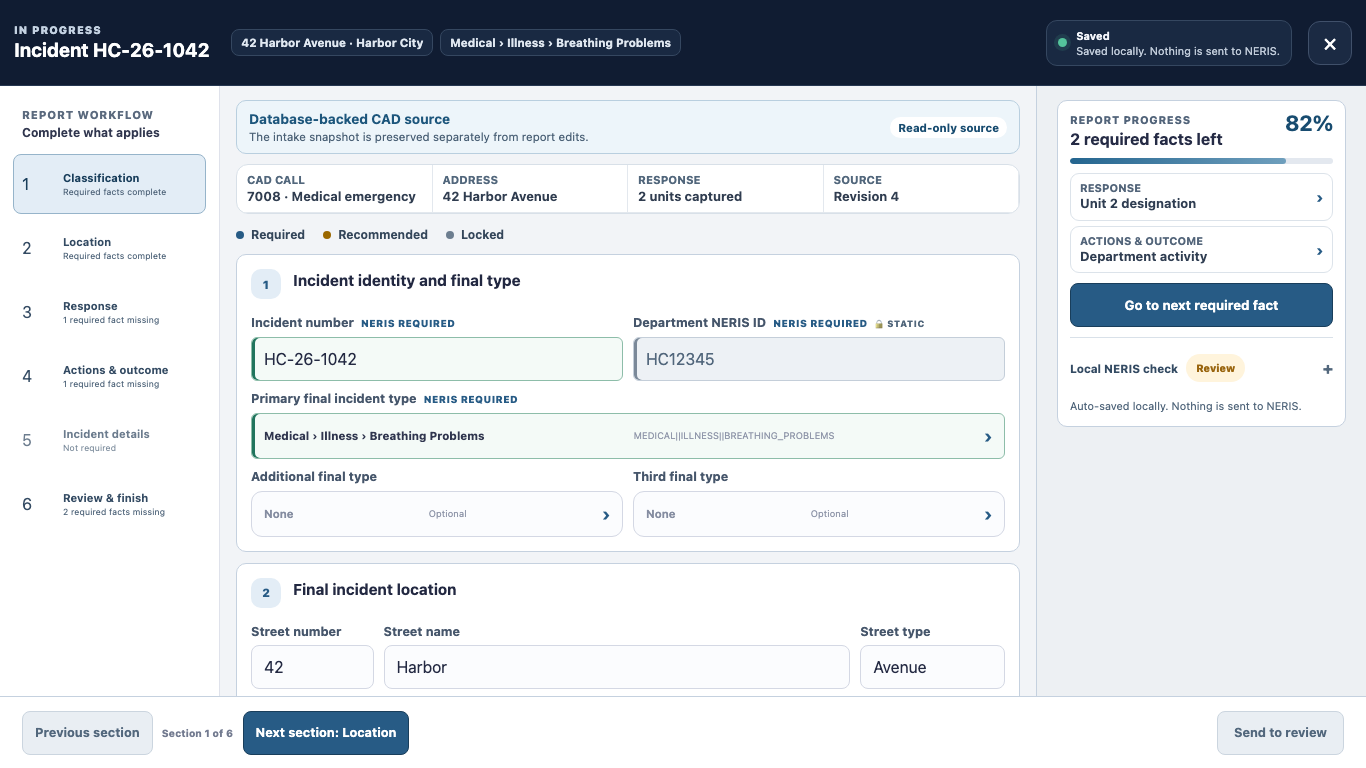Click the Database-backed CAD source heading
The image size is (1366, 768).
tap(349, 119)
